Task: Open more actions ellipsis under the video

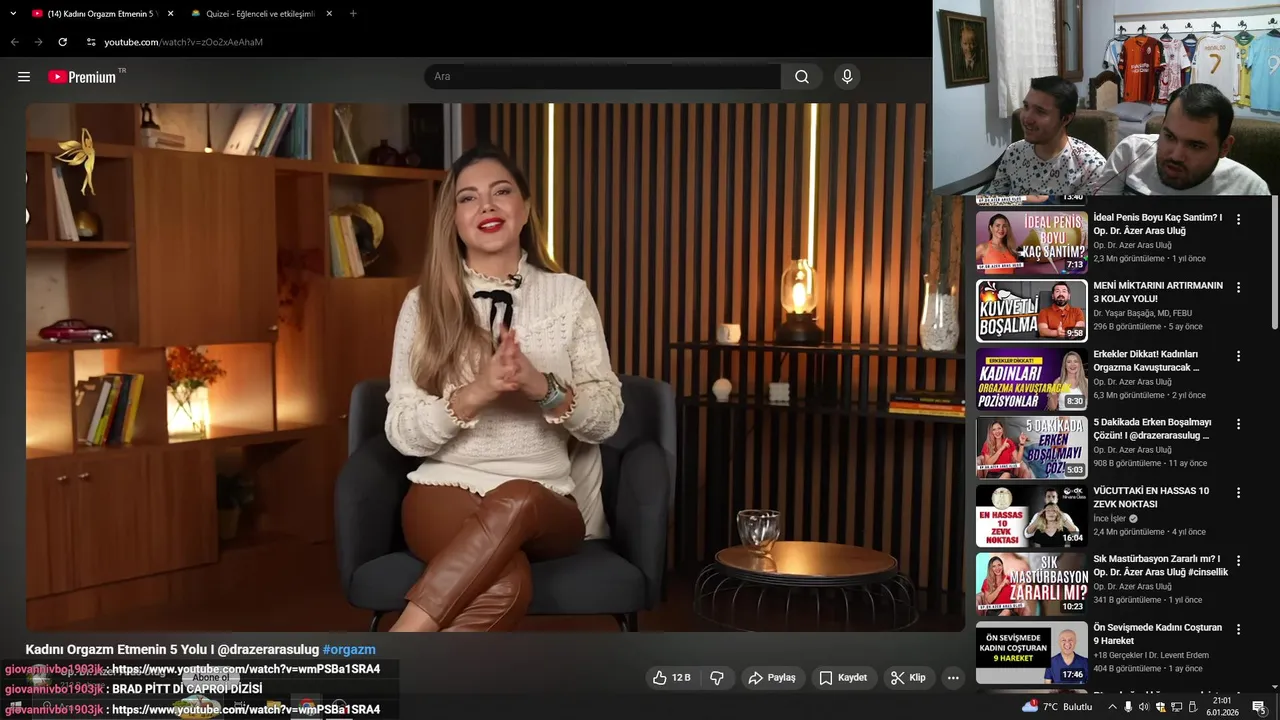Action: click(953, 677)
